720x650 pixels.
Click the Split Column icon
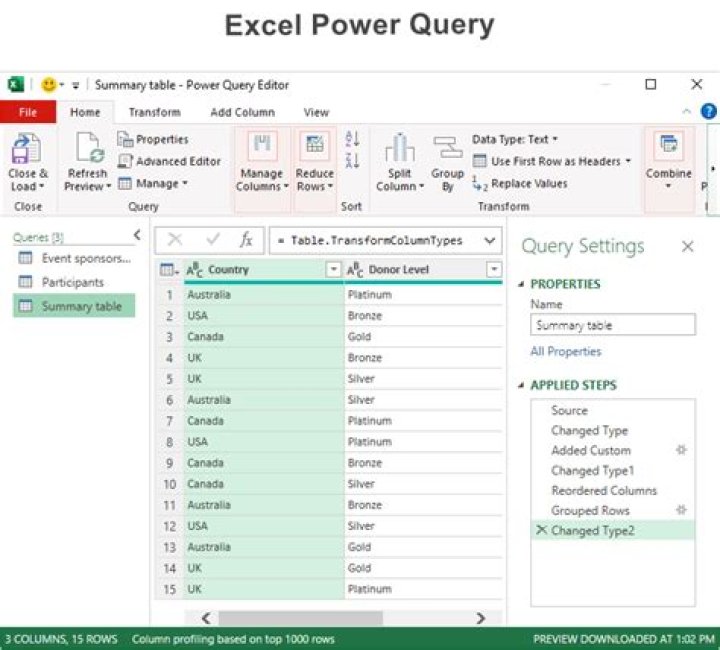point(400,148)
